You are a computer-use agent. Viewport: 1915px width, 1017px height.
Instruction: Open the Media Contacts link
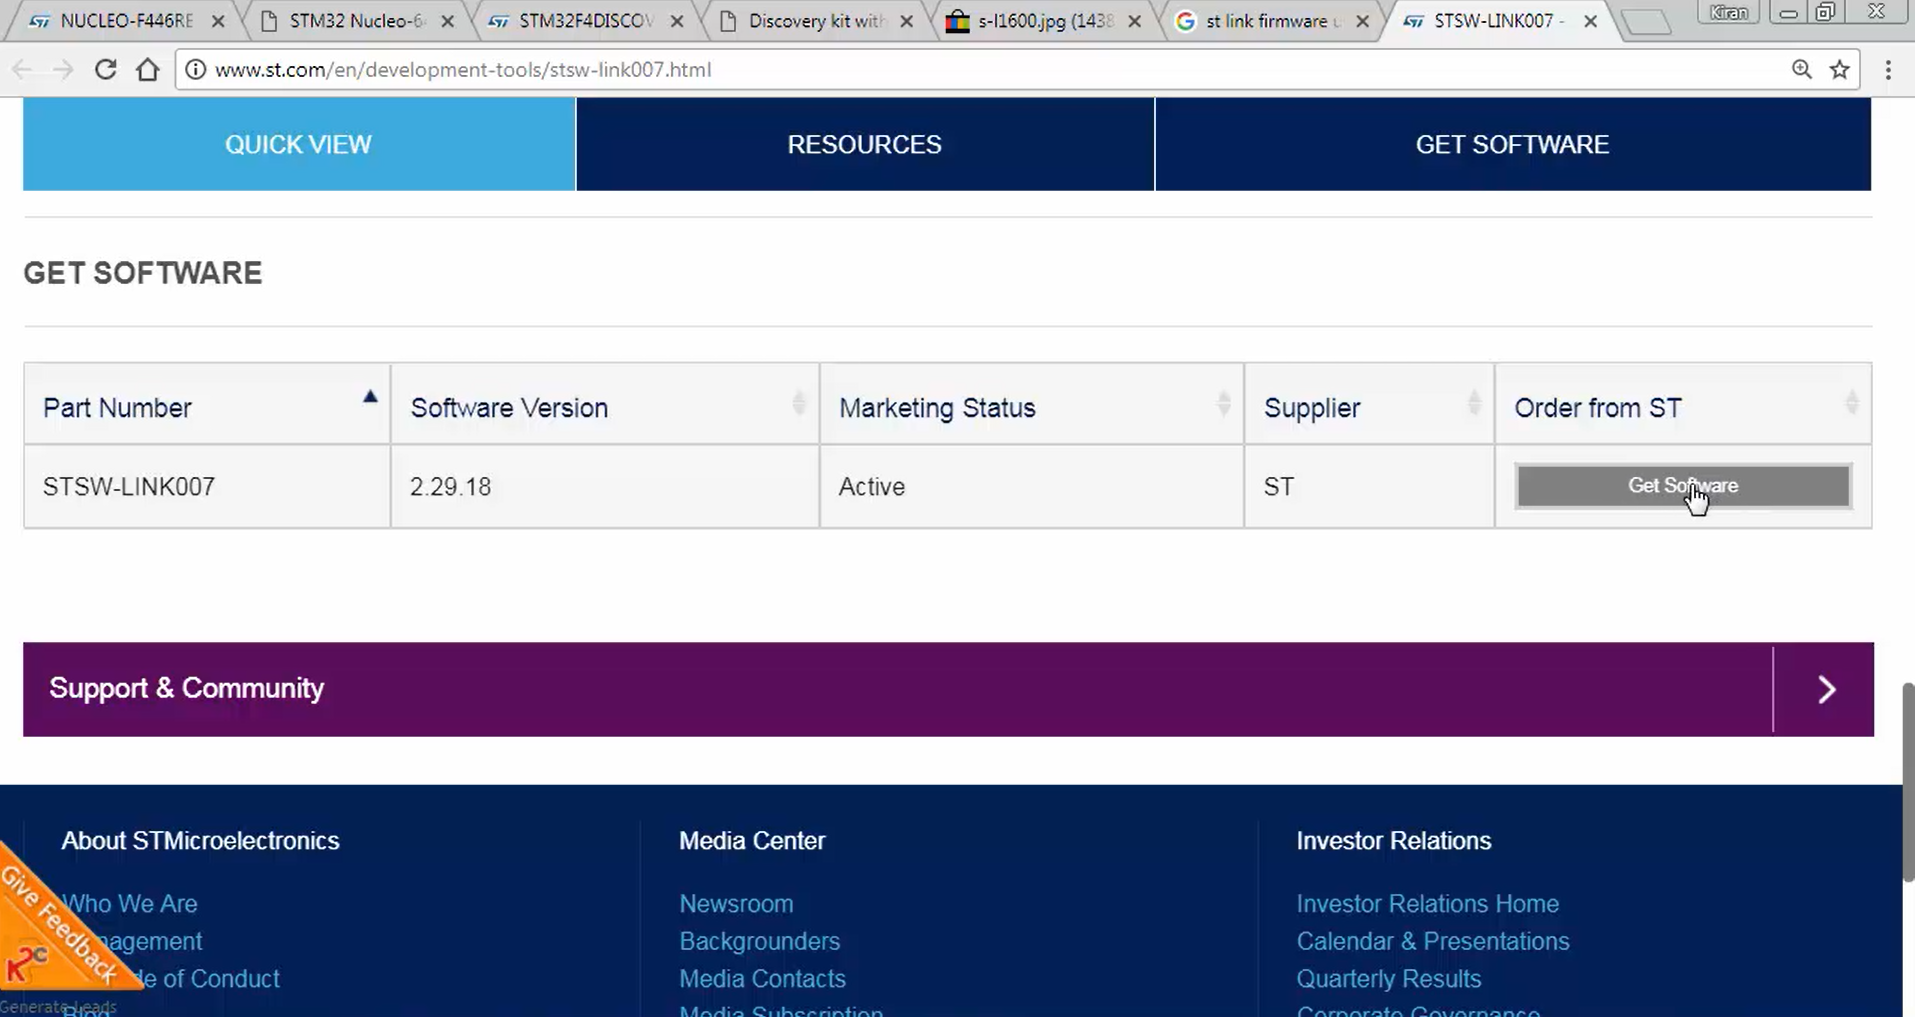(x=762, y=978)
